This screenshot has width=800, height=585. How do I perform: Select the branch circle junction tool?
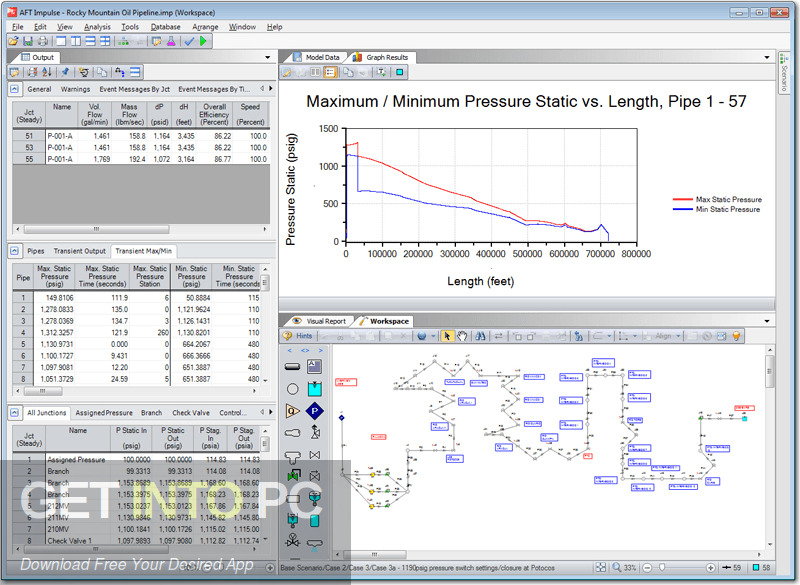pos(292,389)
